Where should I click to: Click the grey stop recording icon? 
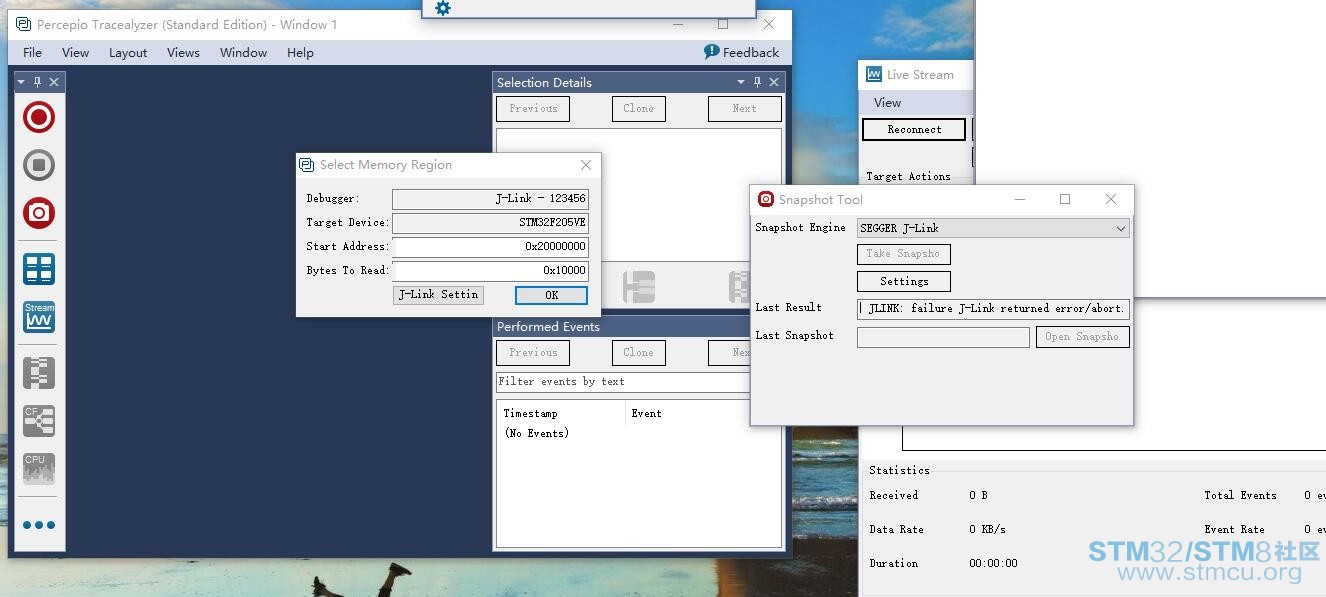point(39,165)
